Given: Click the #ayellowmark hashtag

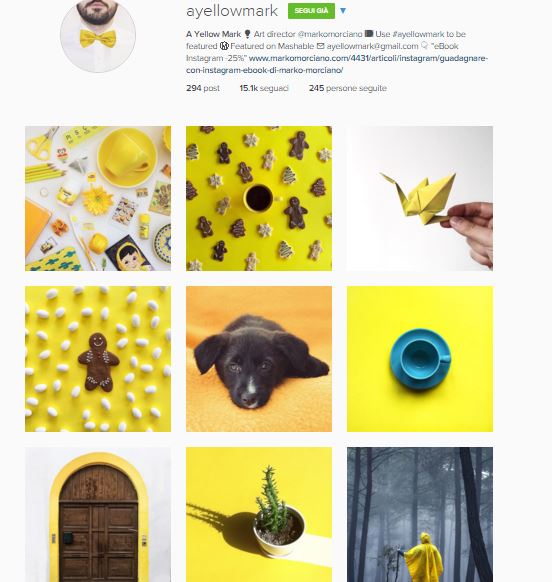Looking at the screenshot, I should click(418, 34).
